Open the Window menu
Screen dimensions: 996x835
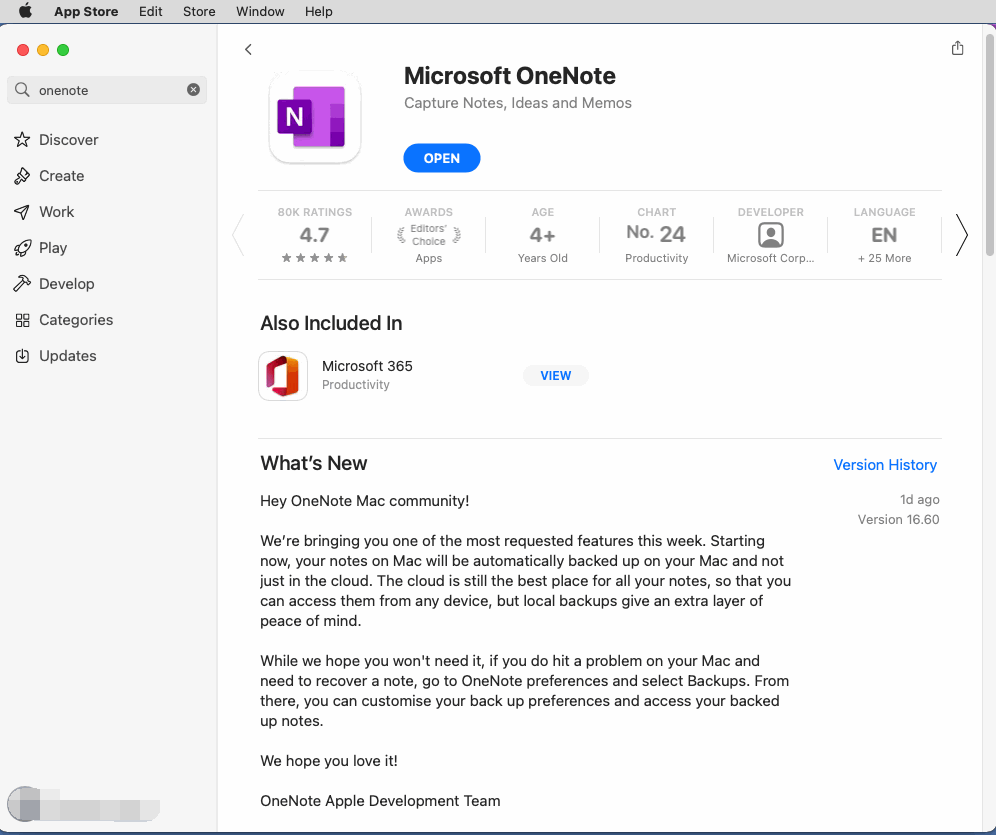260,11
